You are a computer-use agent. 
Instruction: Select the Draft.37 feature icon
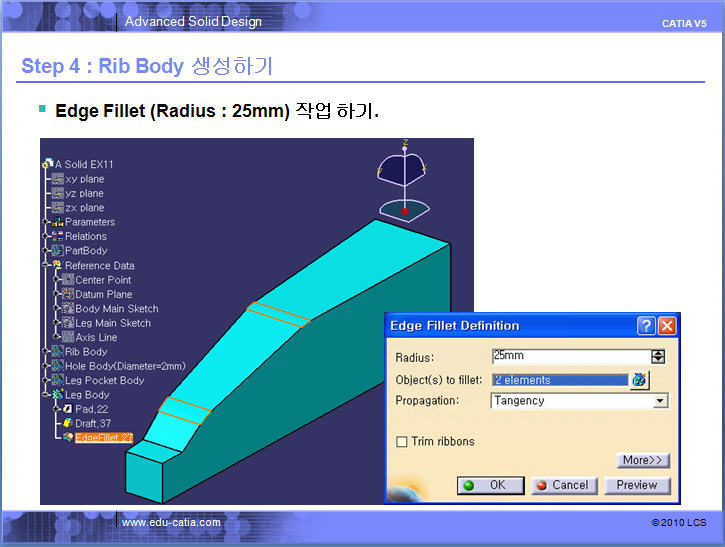[67, 424]
